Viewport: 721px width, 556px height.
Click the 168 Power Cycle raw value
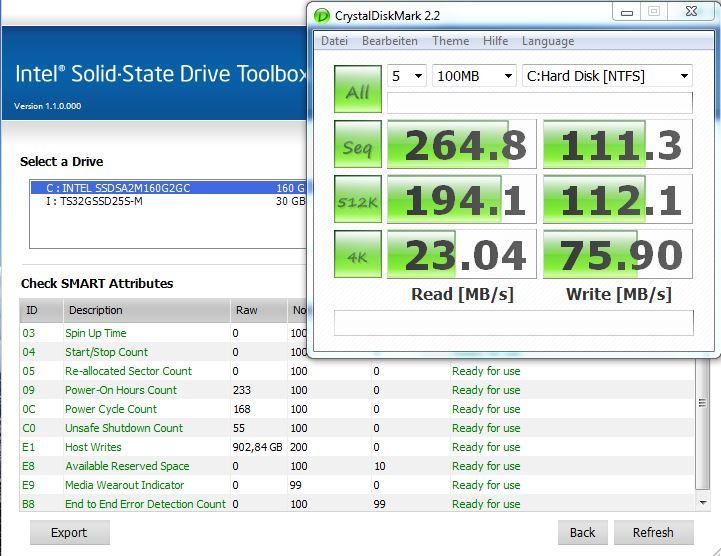(242, 409)
